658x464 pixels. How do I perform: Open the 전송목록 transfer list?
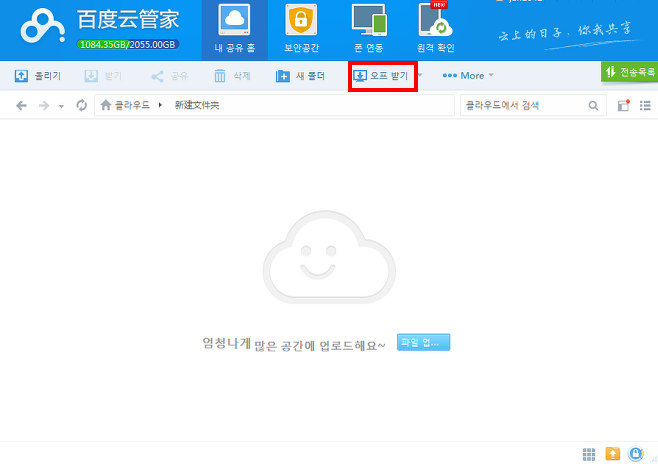point(630,72)
